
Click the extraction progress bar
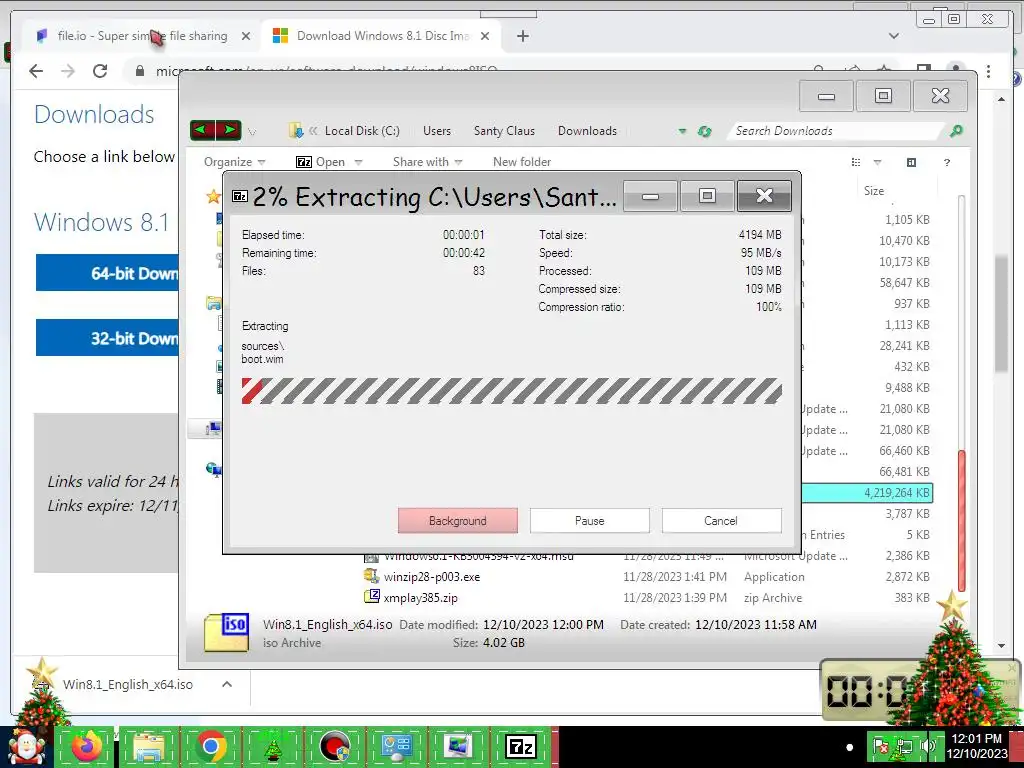coord(511,391)
